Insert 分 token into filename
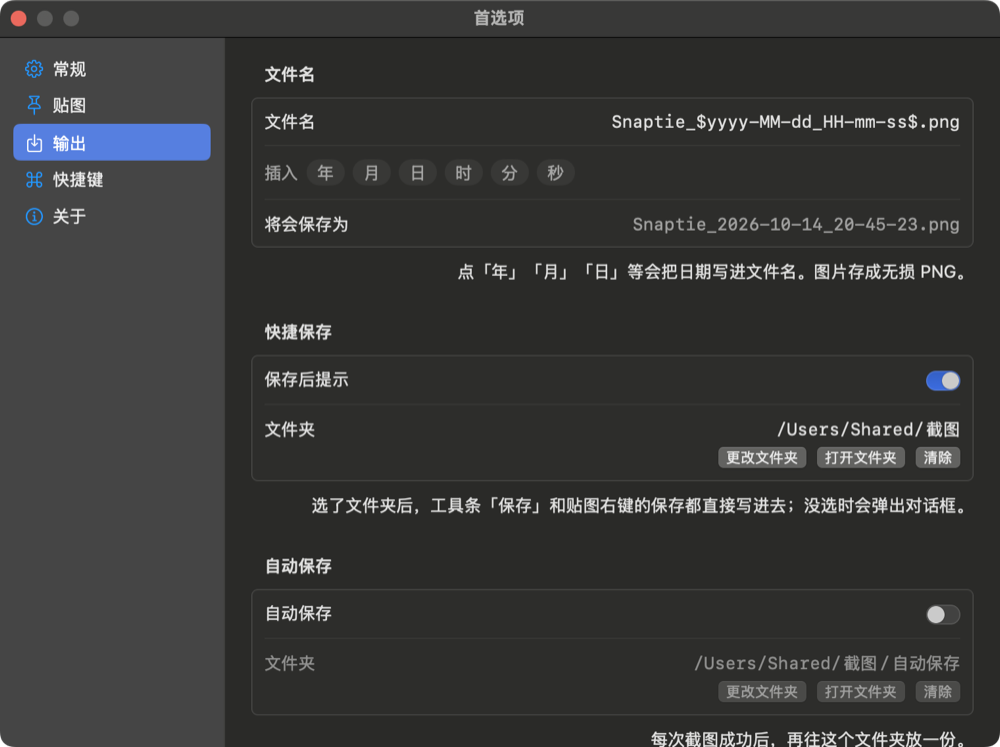This screenshot has width=1000, height=747. click(x=509, y=173)
